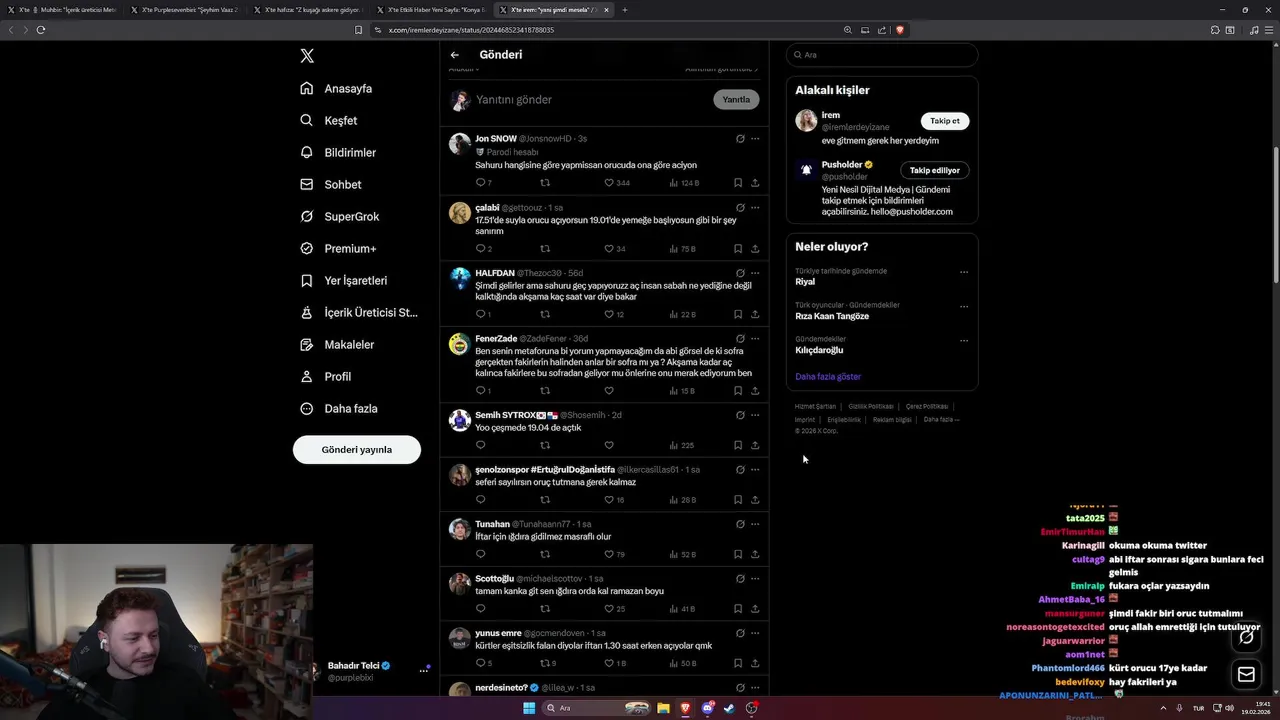Follow irem with Takip et
Viewport: 1280px width, 720px height.
[x=945, y=121]
